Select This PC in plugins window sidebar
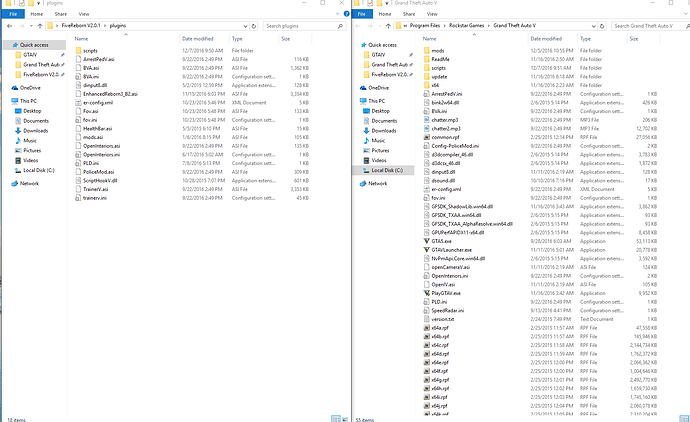Screen dimensions: 690x422 [28, 101]
